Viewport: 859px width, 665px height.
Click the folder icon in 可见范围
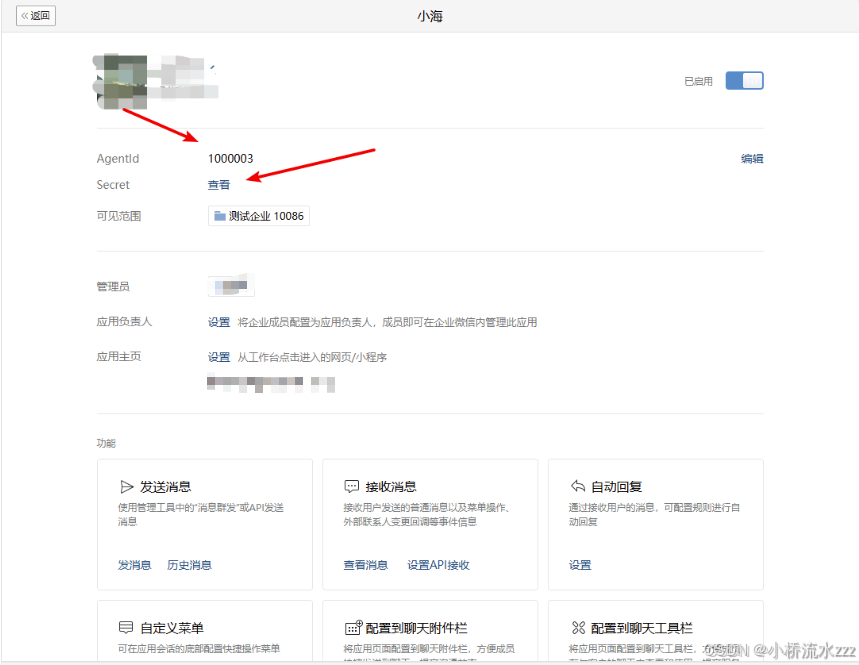220,216
